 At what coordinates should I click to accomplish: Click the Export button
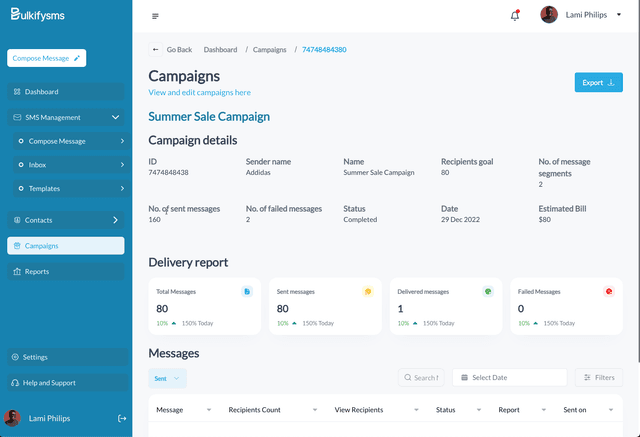pyautogui.click(x=598, y=82)
